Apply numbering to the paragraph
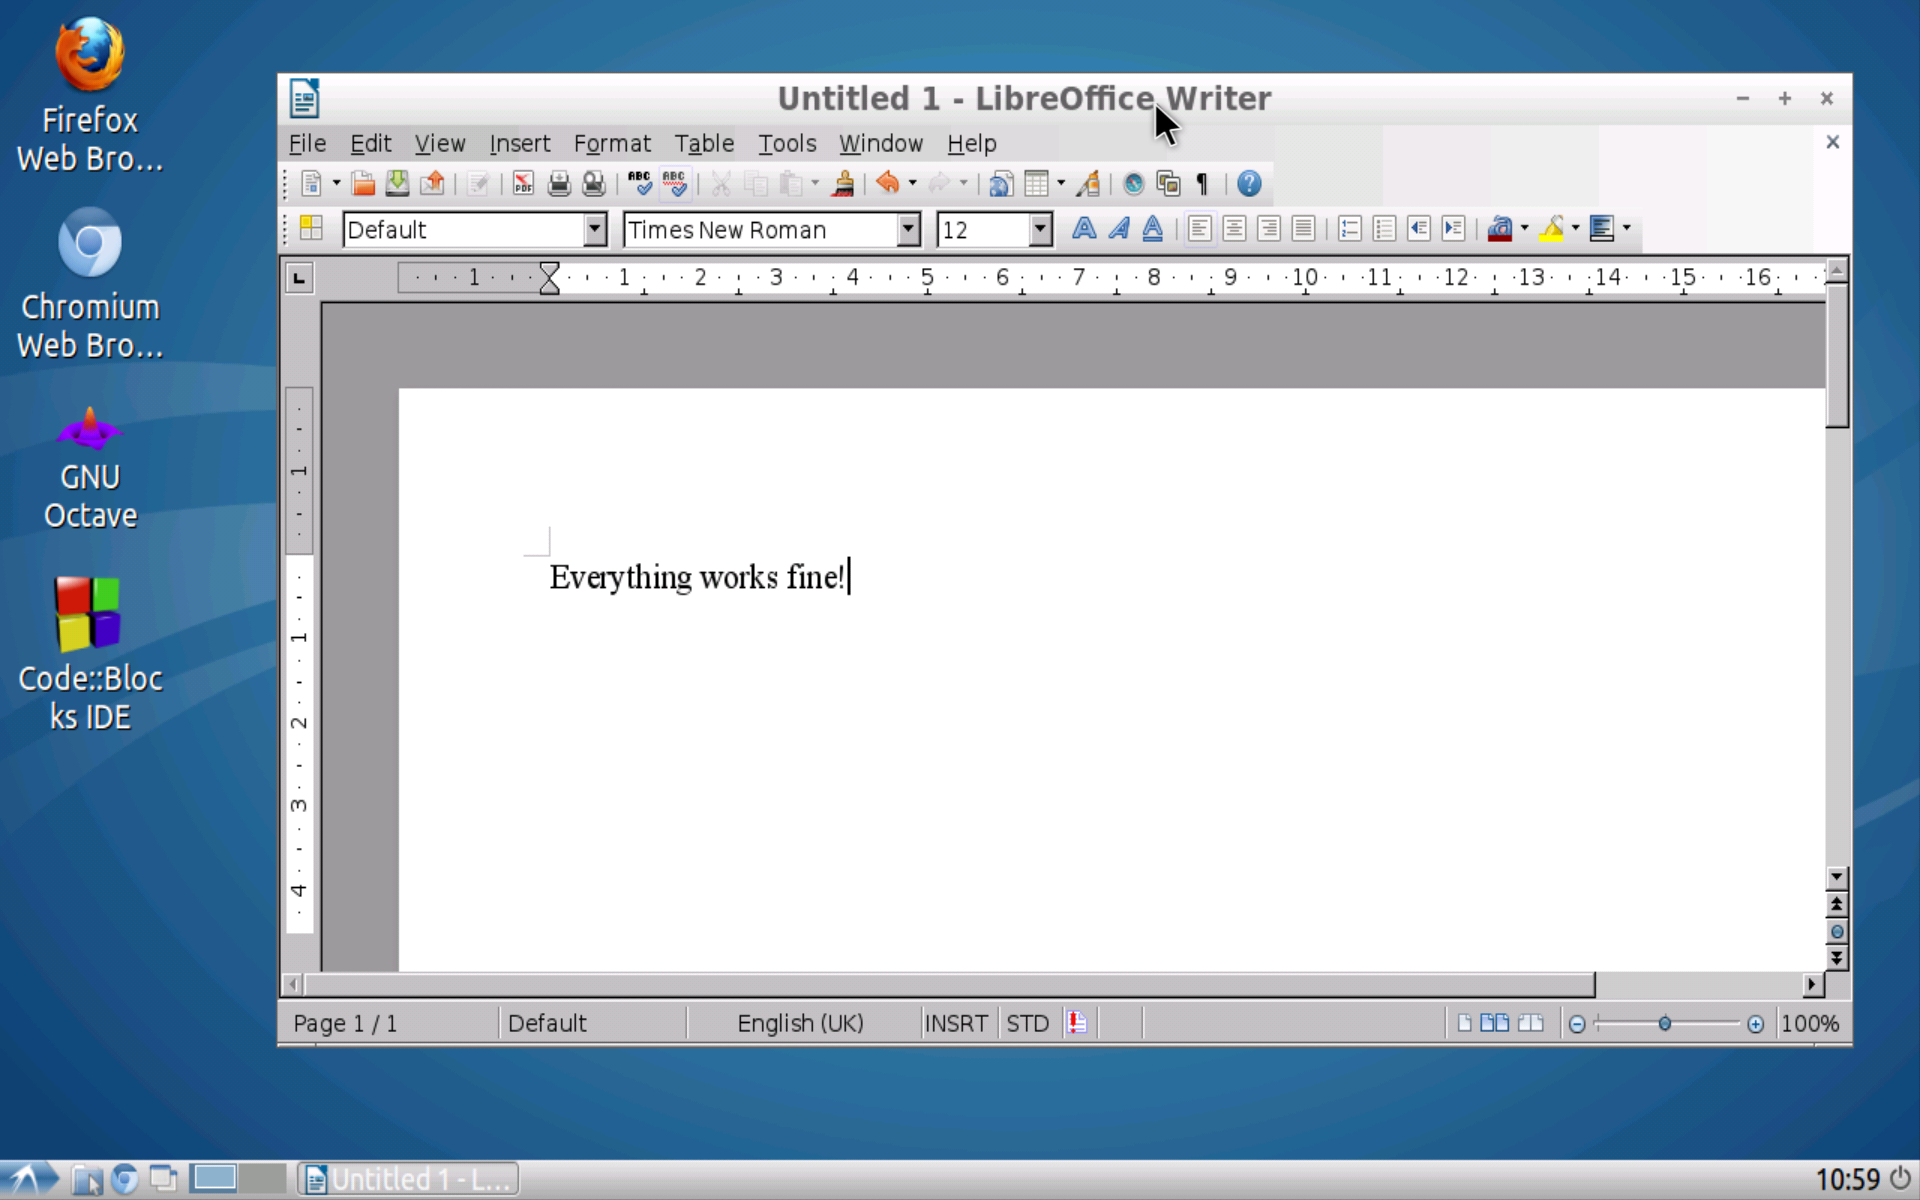The image size is (1920, 1200). tap(1349, 229)
